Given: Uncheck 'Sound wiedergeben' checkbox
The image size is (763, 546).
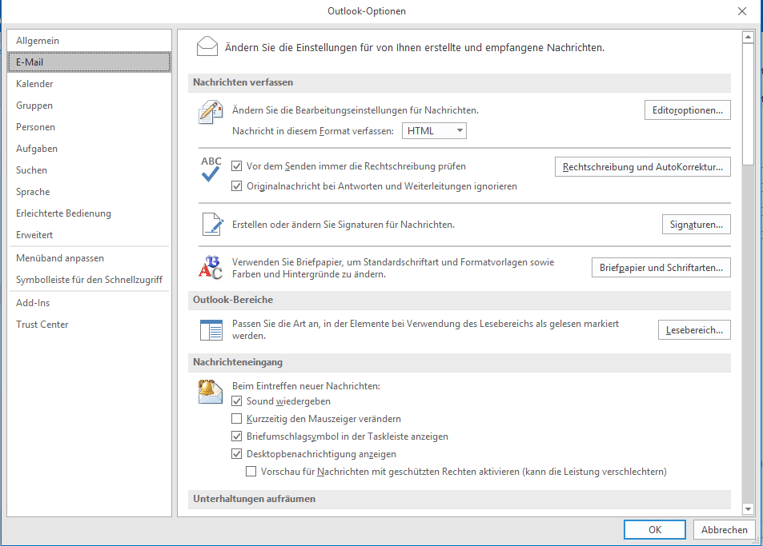Looking at the screenshot, I should point(236,401).
